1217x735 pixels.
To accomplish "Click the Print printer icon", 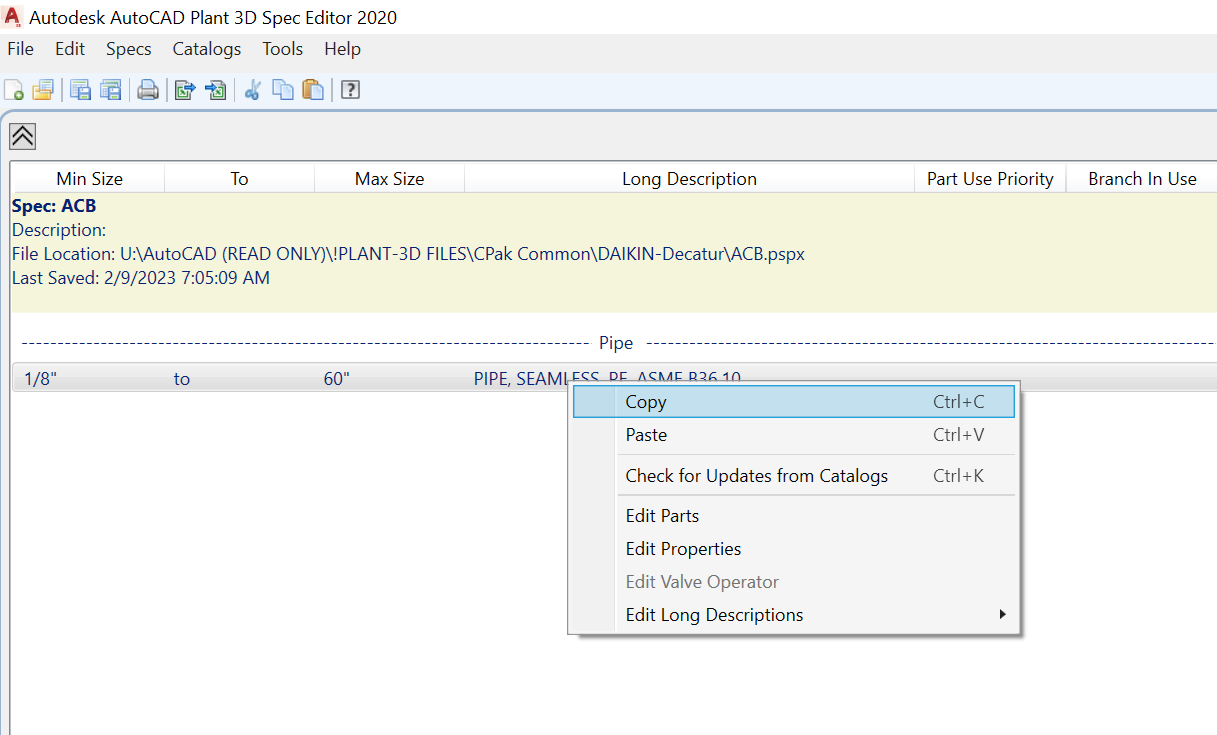I will (148, 90).
